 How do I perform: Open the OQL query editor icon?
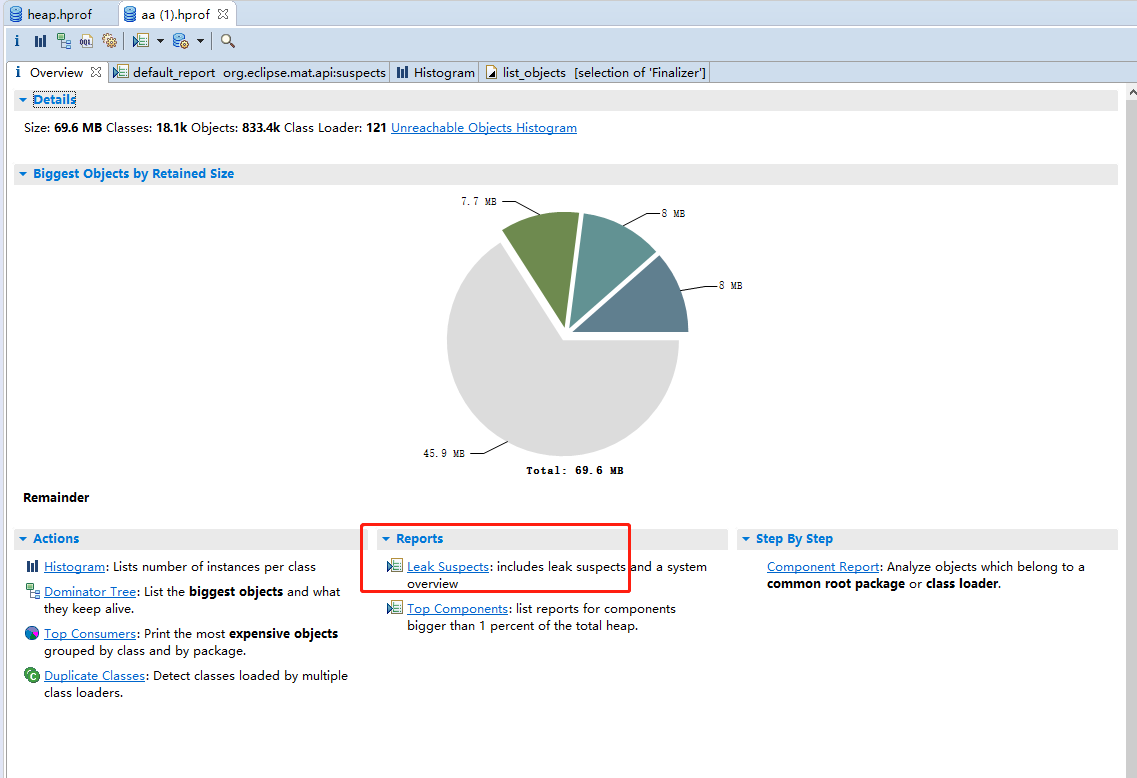pos(86,41)
